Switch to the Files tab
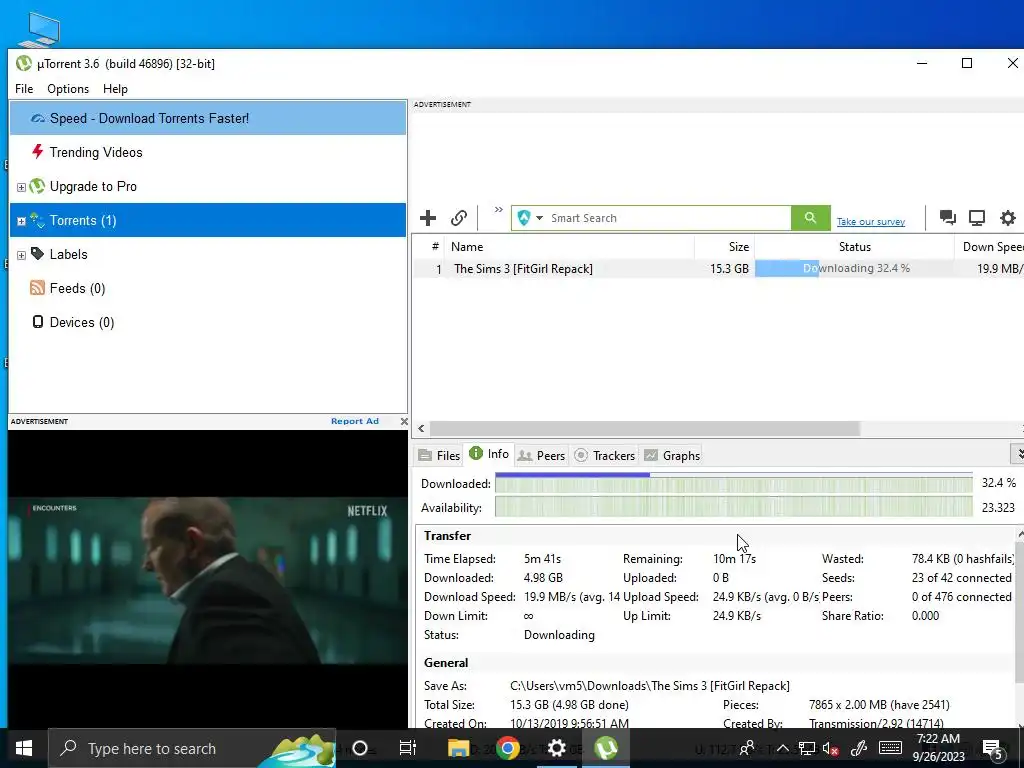 [439, 455]
